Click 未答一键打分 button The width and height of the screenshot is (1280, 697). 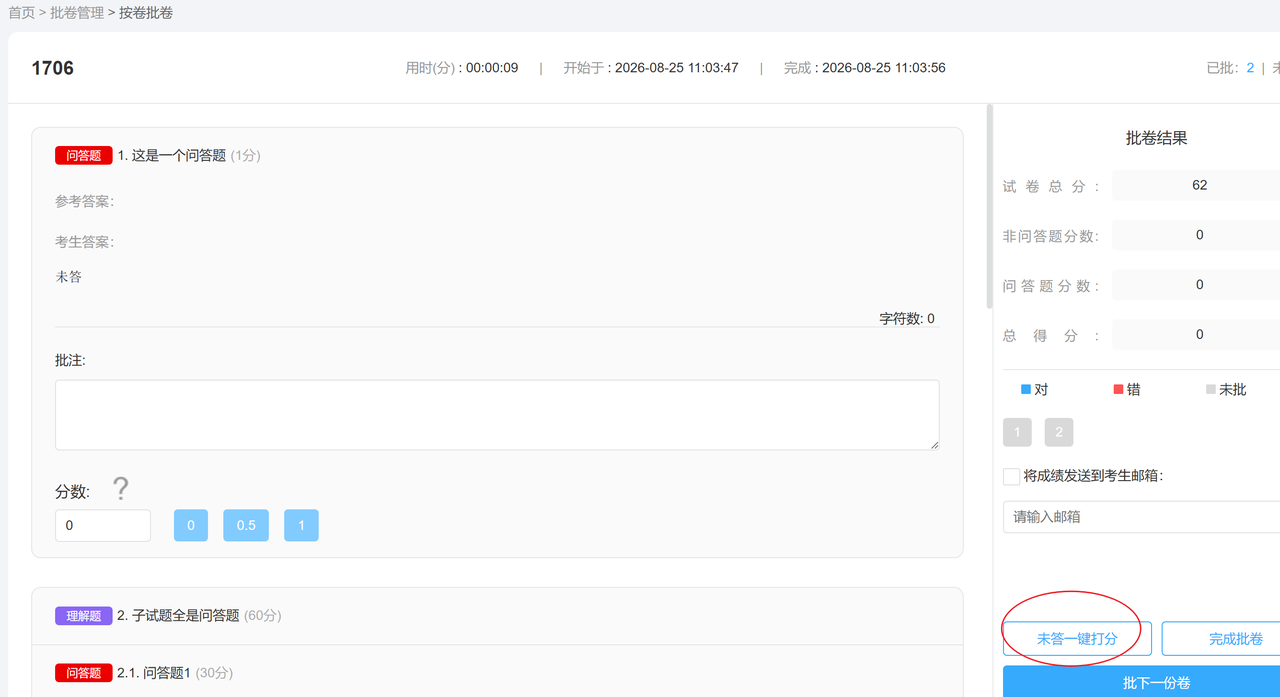(1077, 639)
